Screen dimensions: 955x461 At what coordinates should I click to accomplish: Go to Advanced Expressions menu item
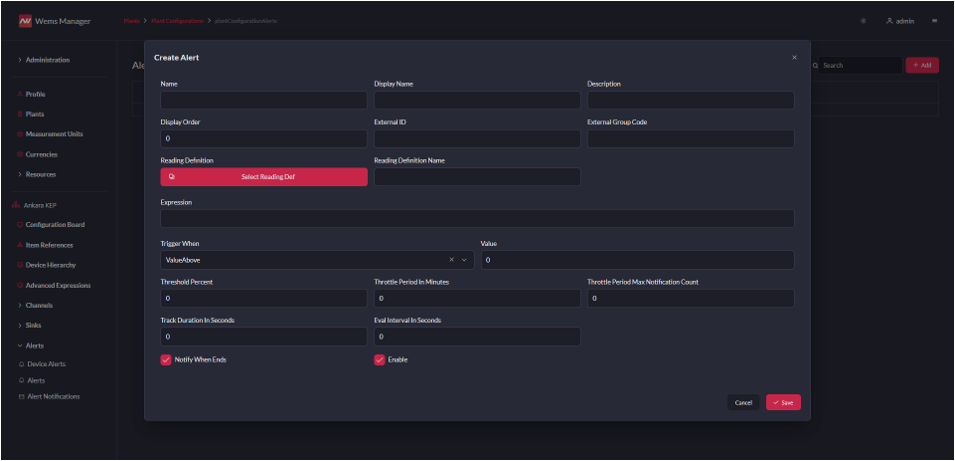pos(58,285)
